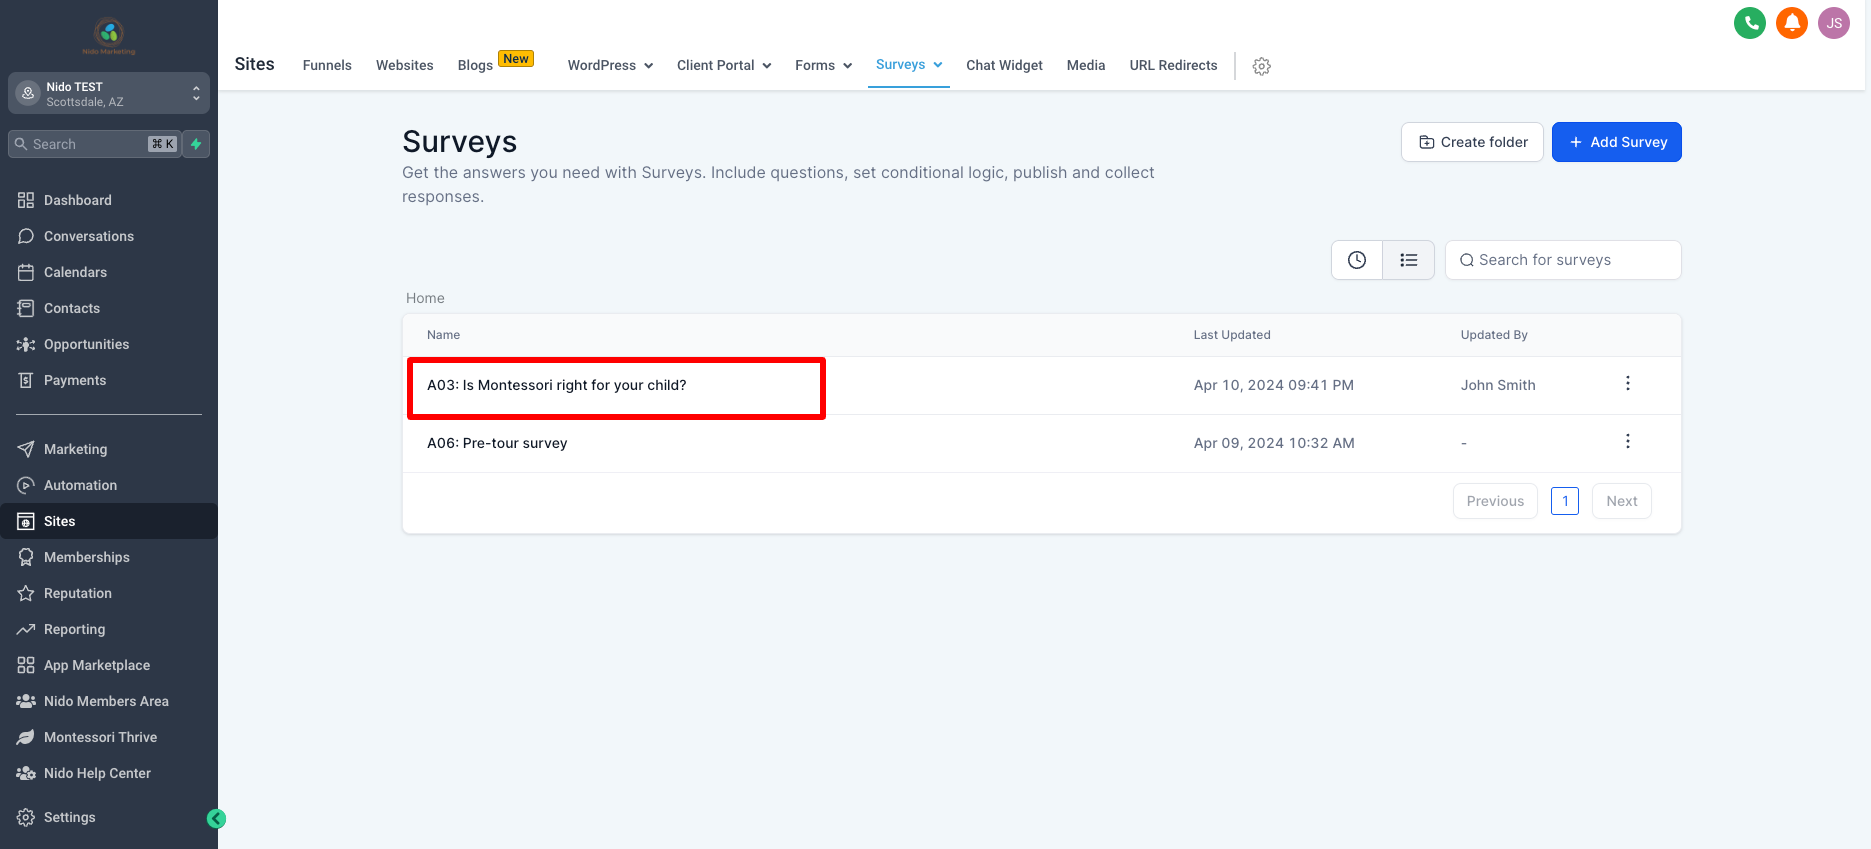Viewport: 1871px width, 849px height.
Task: Open the A03: Is Montessori right survey
Action: (557, 385)
